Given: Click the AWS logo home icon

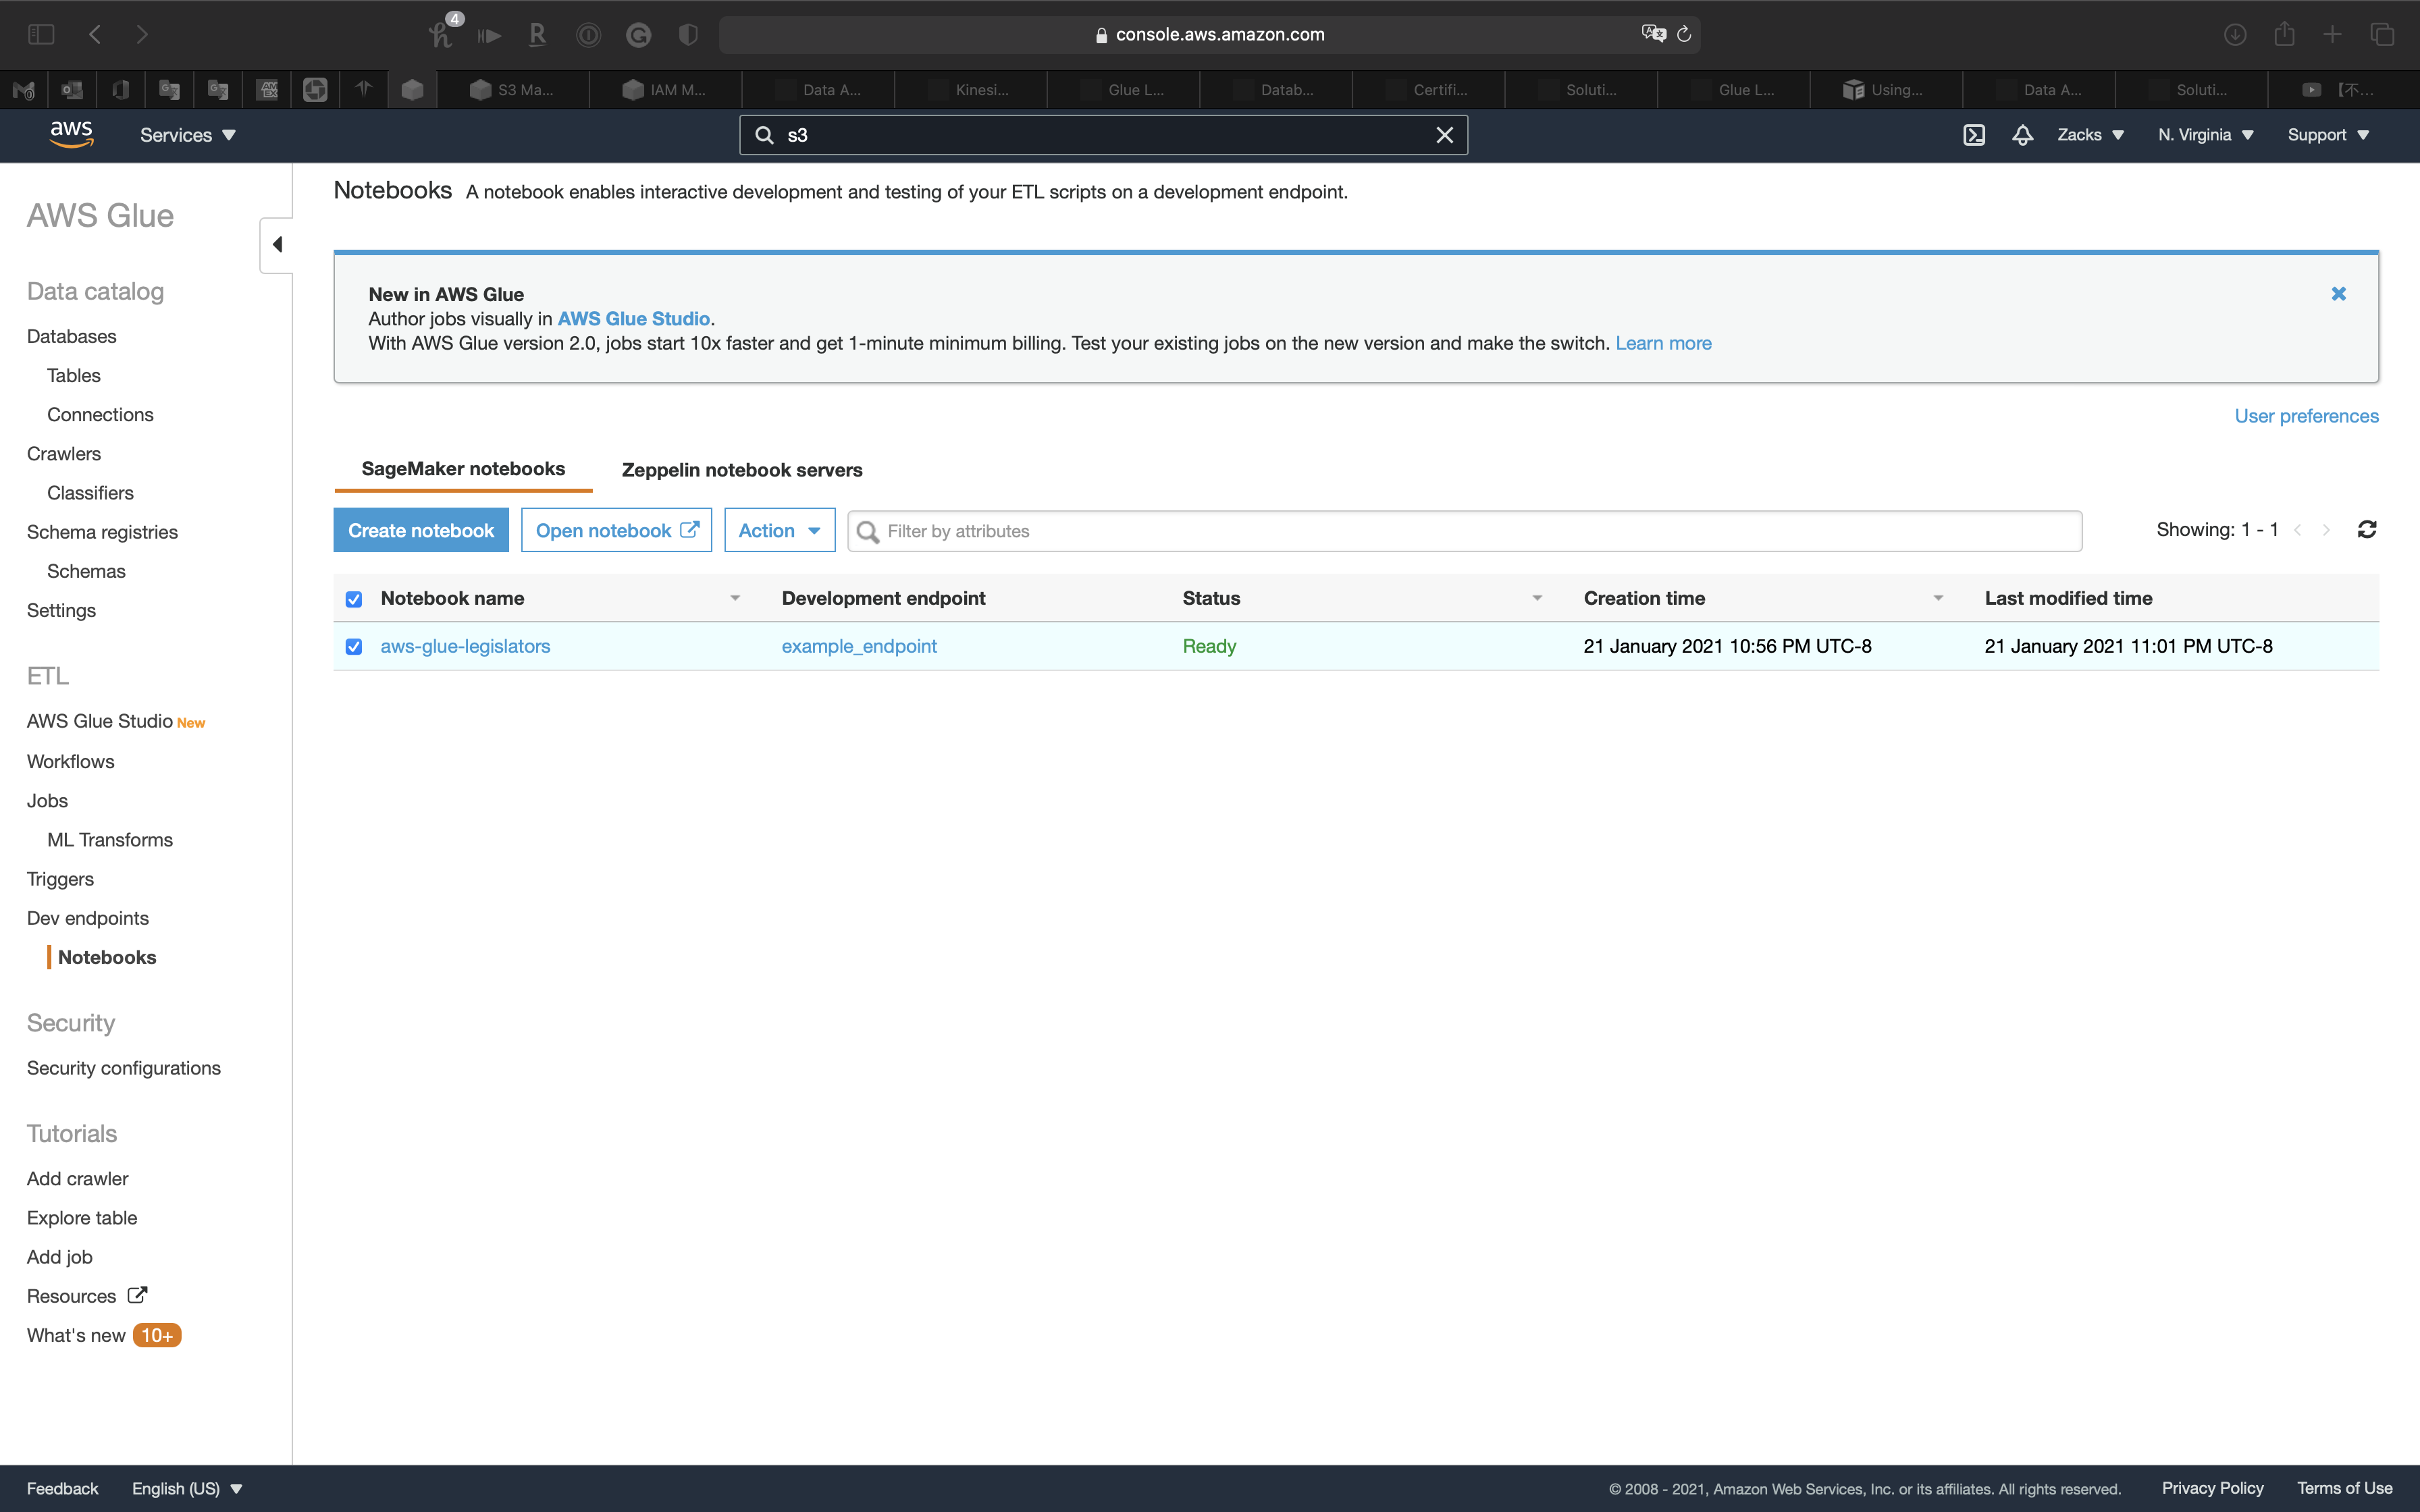Looking at the screenshot, I should [72, 134].
